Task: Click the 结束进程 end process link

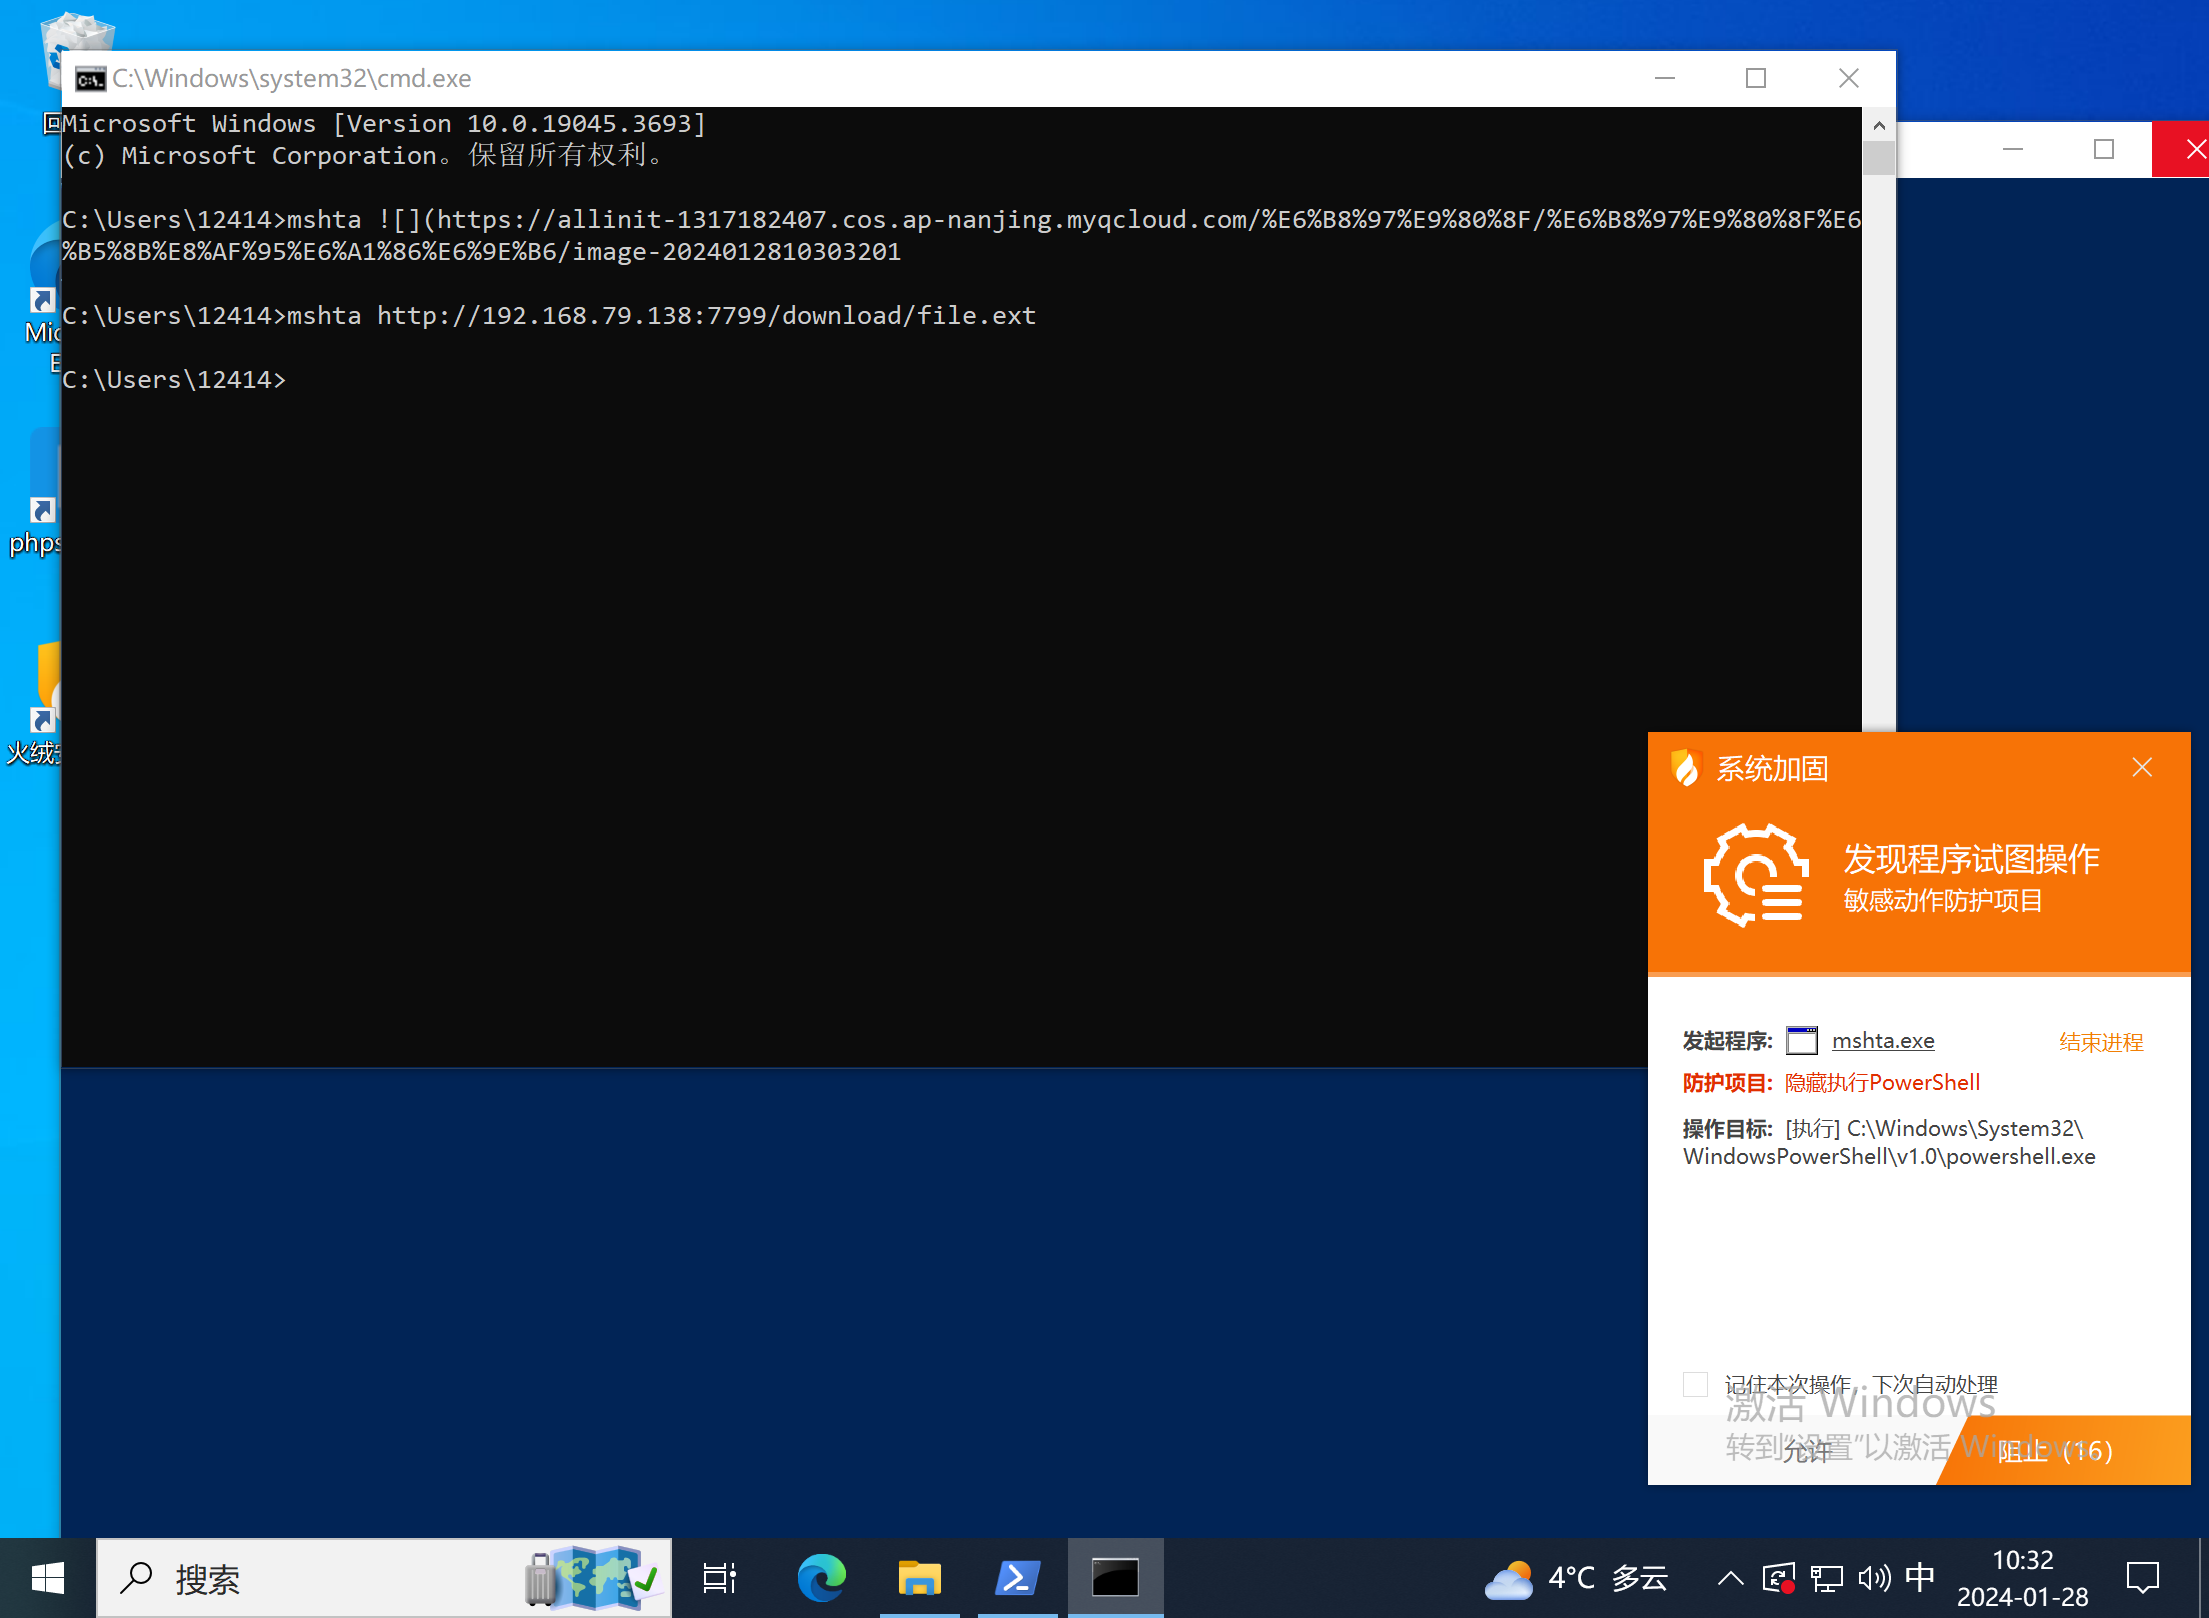Action: click(x=2101, y=1042)
